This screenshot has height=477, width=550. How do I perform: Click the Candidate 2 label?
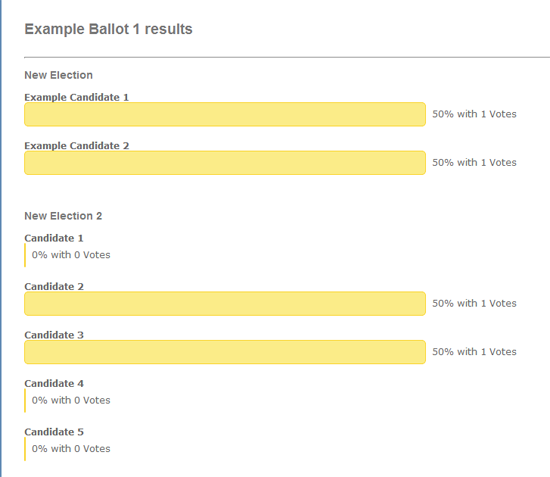pos(54,287)
